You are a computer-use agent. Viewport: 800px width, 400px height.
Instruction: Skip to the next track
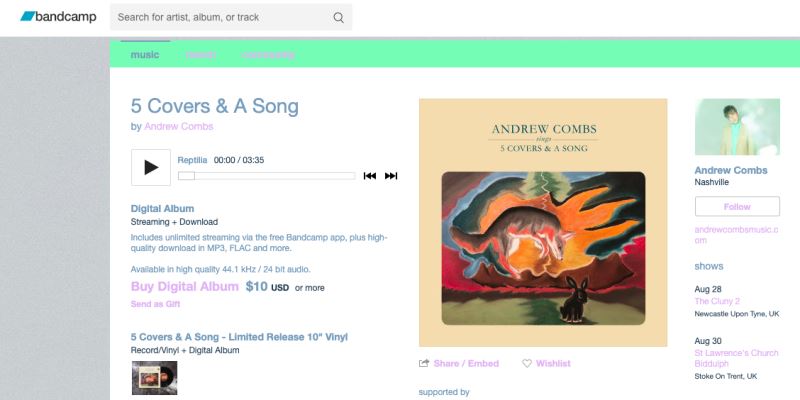coord(391,176)
